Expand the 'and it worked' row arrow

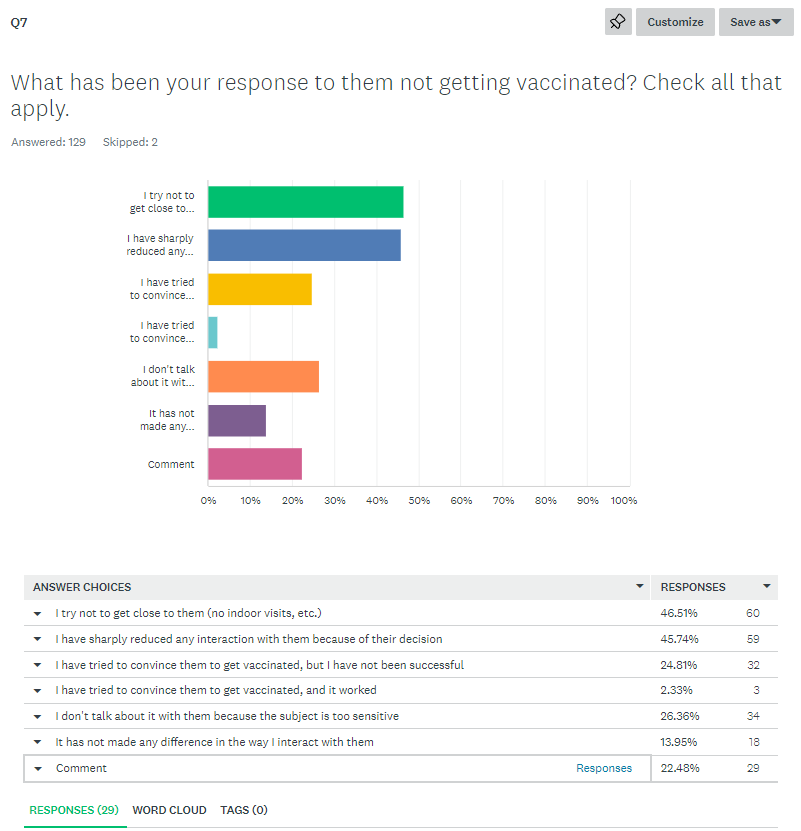coord(38,691)
